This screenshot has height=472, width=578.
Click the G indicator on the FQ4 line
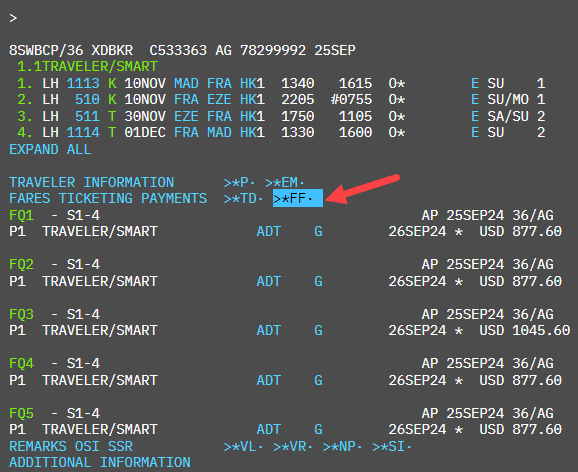pos(318,380)
